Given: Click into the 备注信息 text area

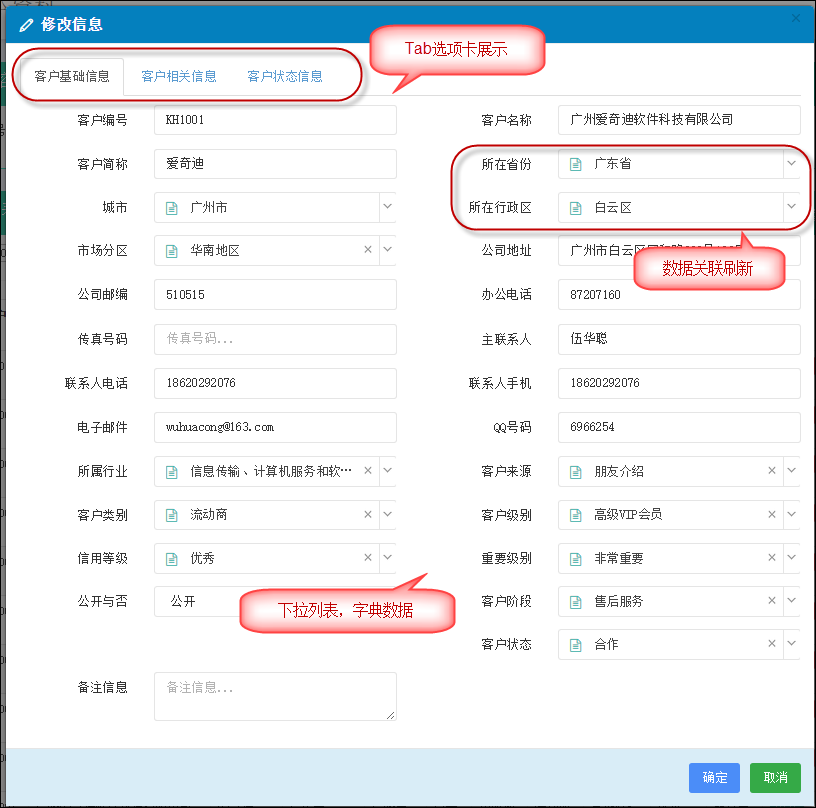Looking at the screenshot, I should [x=275, y=696].
